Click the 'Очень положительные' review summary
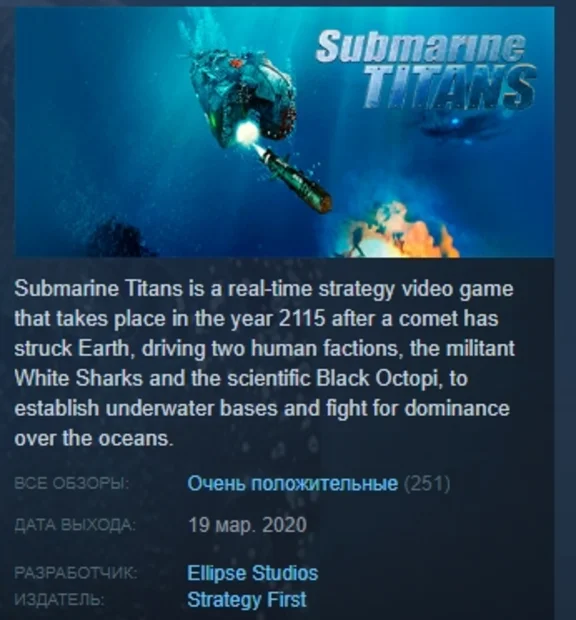576x620 pixels. (x=293, y=483)
